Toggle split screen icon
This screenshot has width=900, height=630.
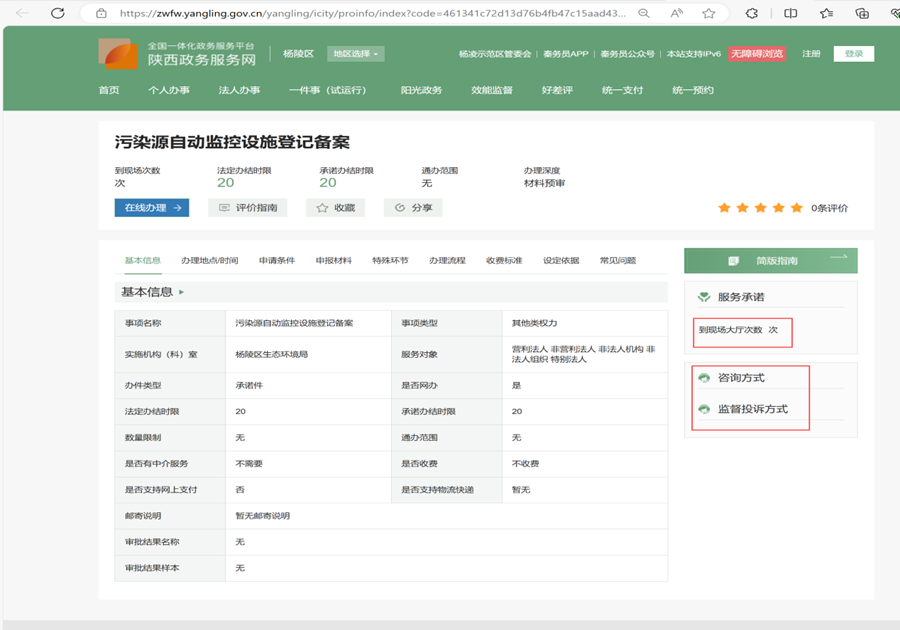790,13
